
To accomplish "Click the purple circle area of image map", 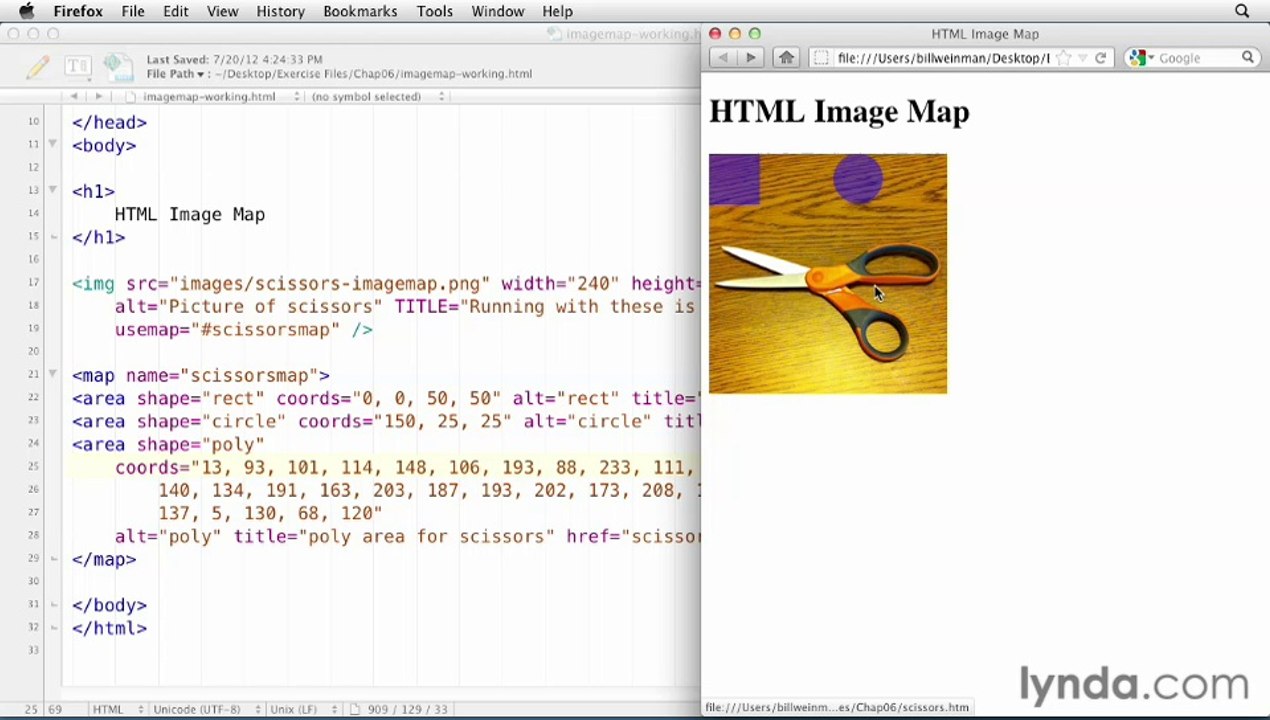I will 858,179.
